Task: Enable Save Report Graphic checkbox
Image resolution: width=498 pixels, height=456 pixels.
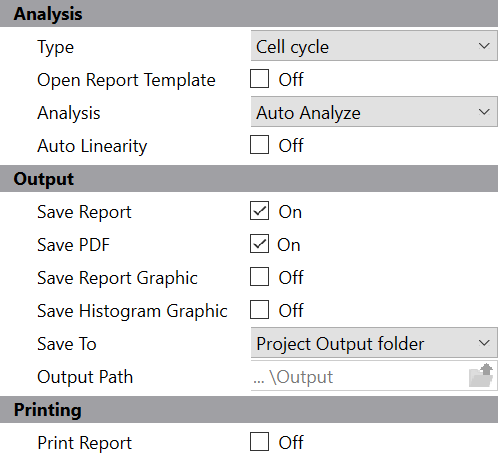Action: [x=259, y=277]
